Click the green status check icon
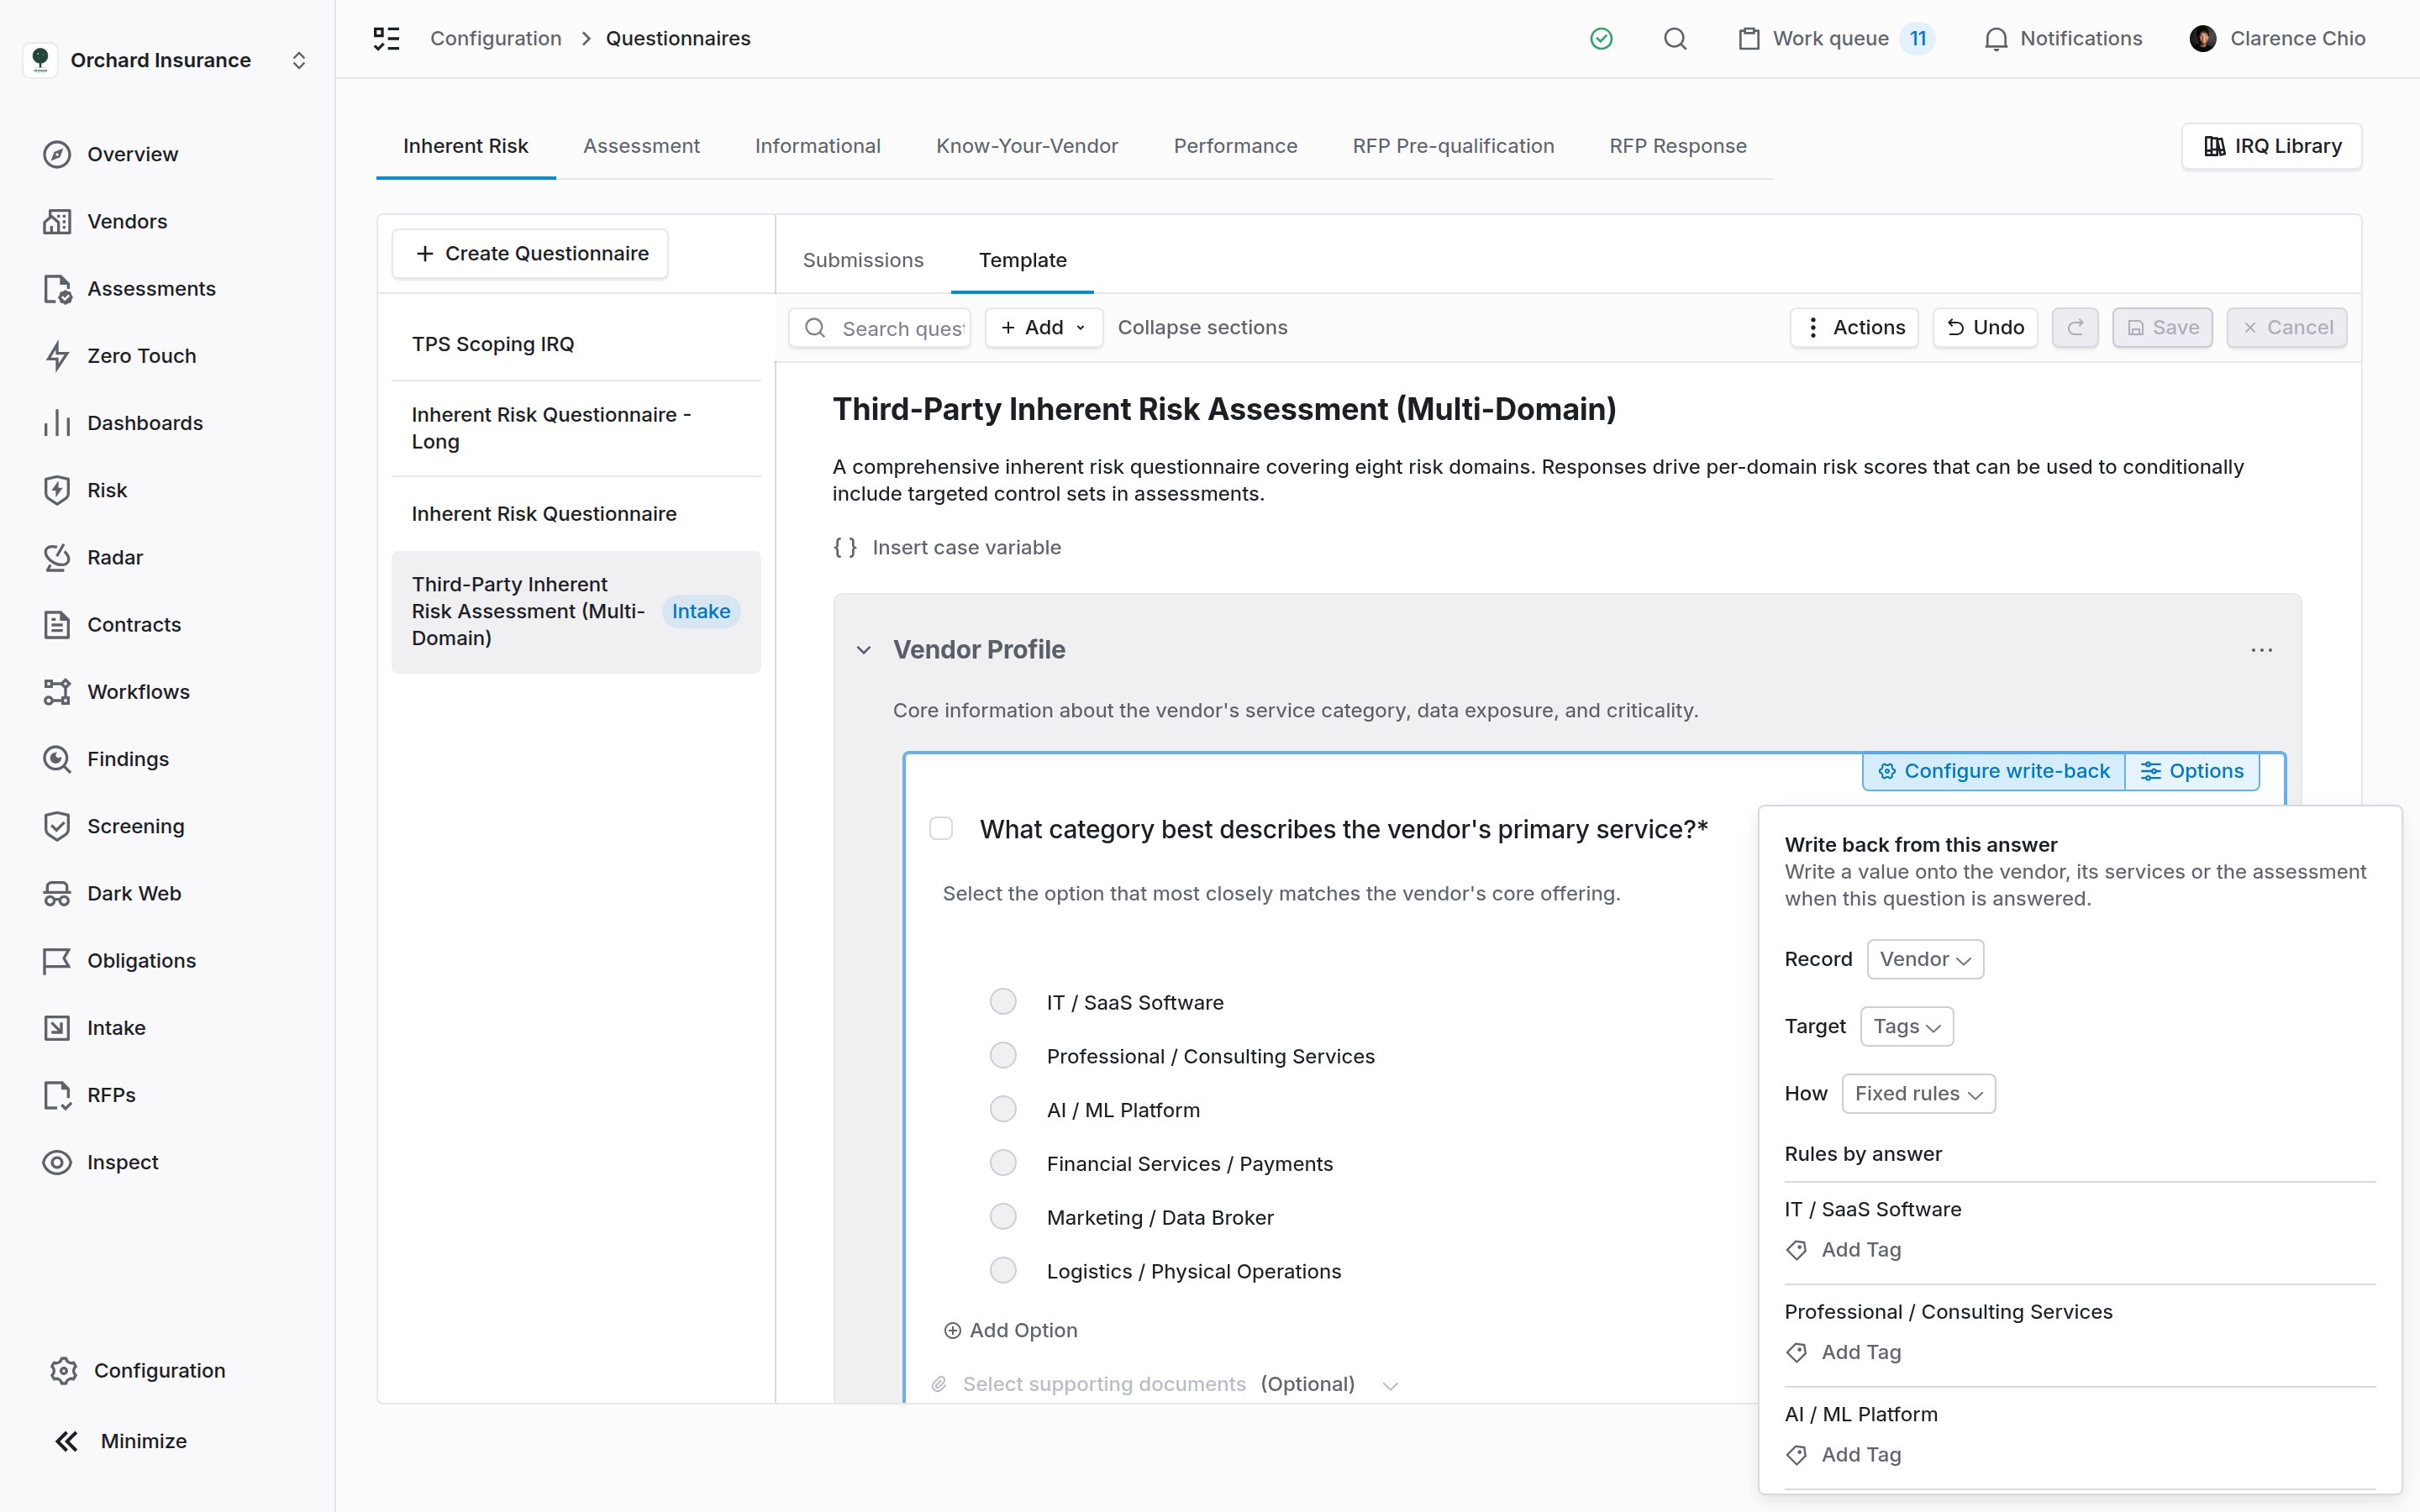The height and width of the screenshot is (1512, 2420). point(1601,39)
